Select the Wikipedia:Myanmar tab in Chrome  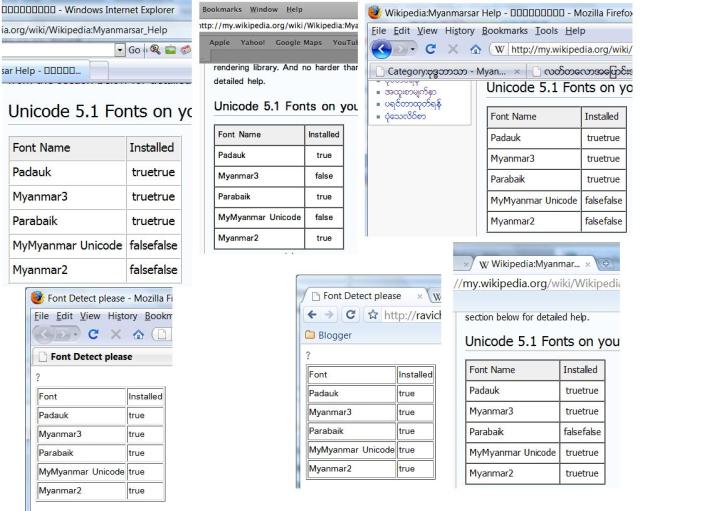pyautogui.click(x=534, y=264)
